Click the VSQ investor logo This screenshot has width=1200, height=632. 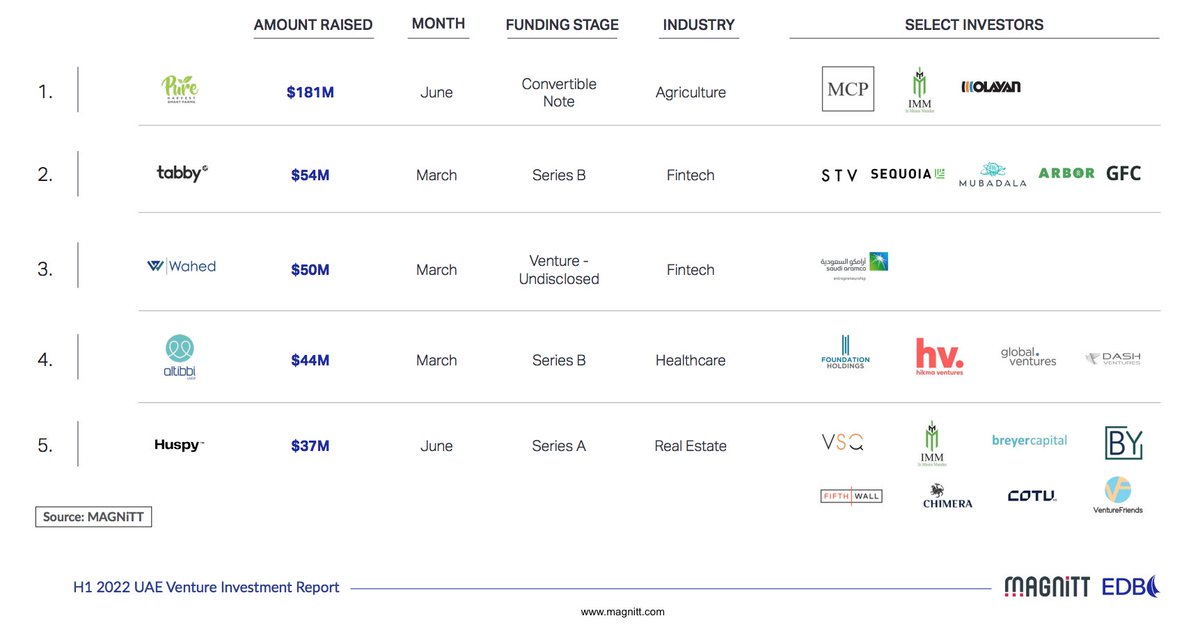[842, 442]
